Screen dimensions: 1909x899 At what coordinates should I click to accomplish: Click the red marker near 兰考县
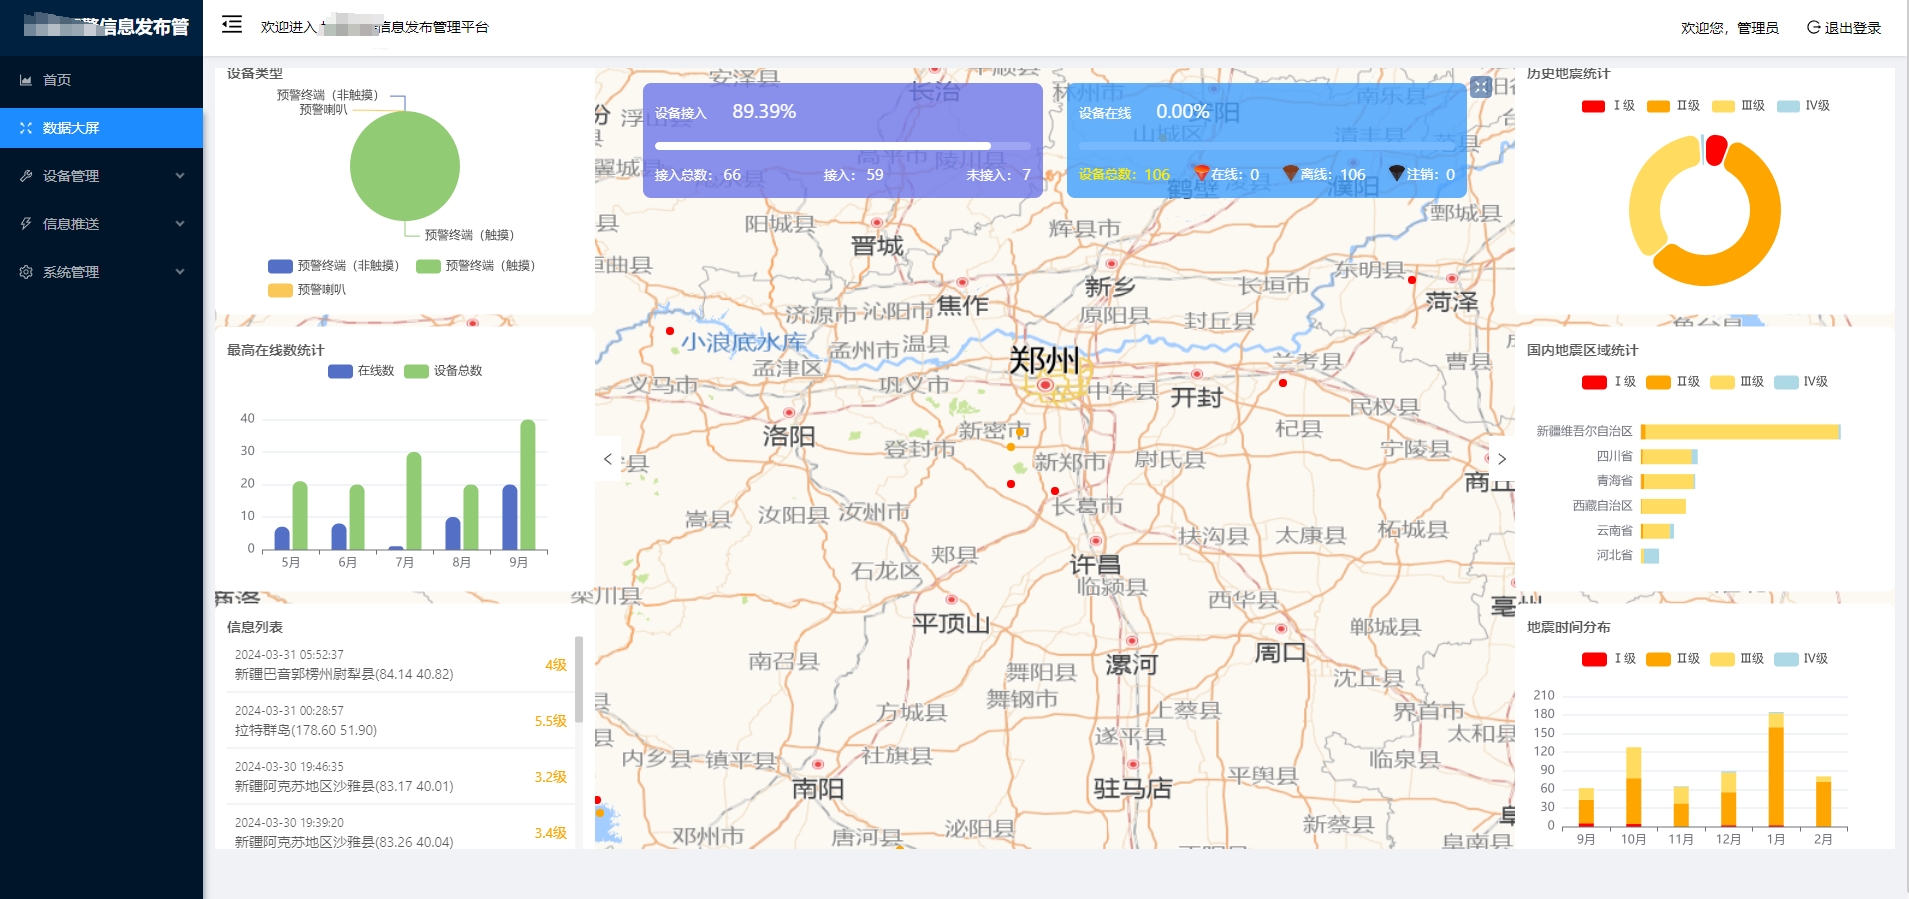(1283, 383)
